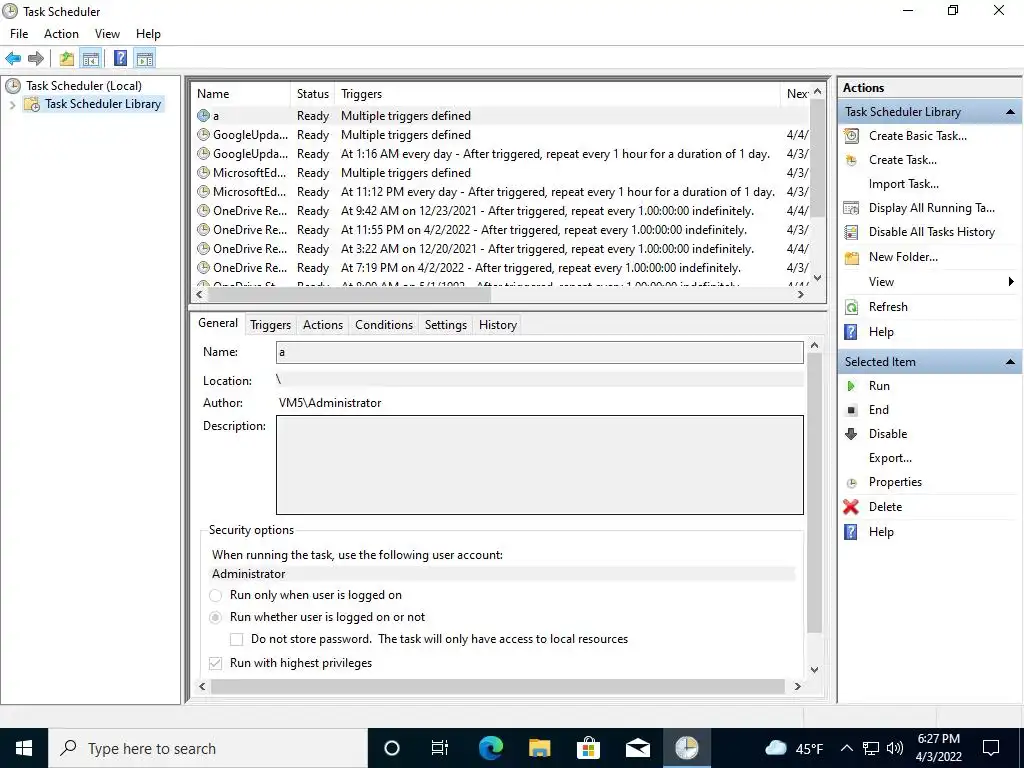Switch to the Actions tab
The height and width of the screenshot is (768, 1024).
323,325
